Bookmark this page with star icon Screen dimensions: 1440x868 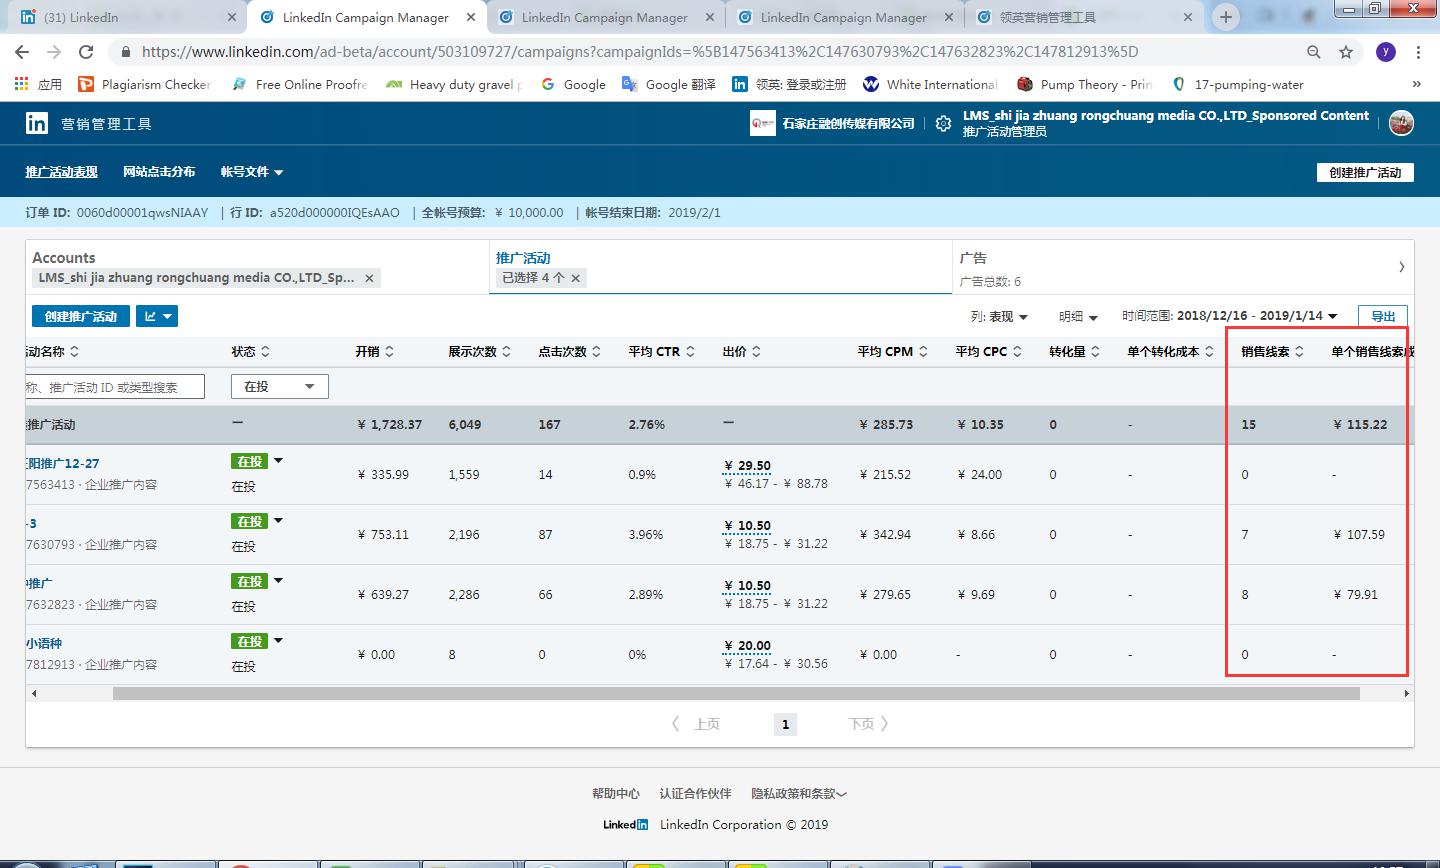point(1346,52)
